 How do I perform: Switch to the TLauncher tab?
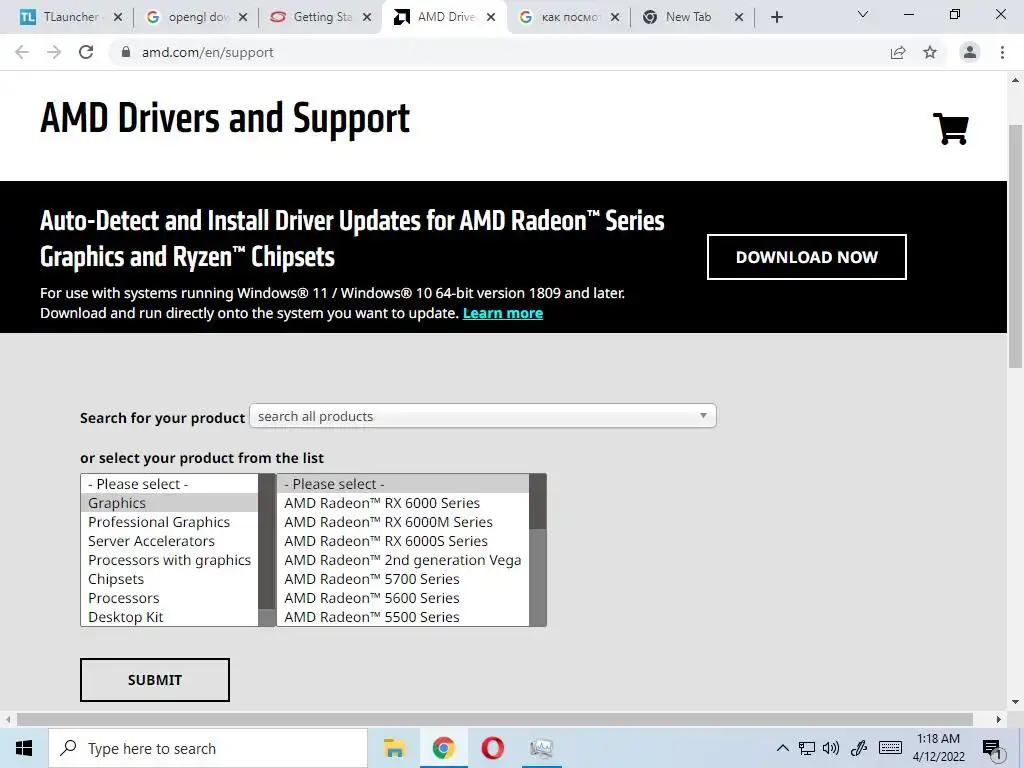63,17
